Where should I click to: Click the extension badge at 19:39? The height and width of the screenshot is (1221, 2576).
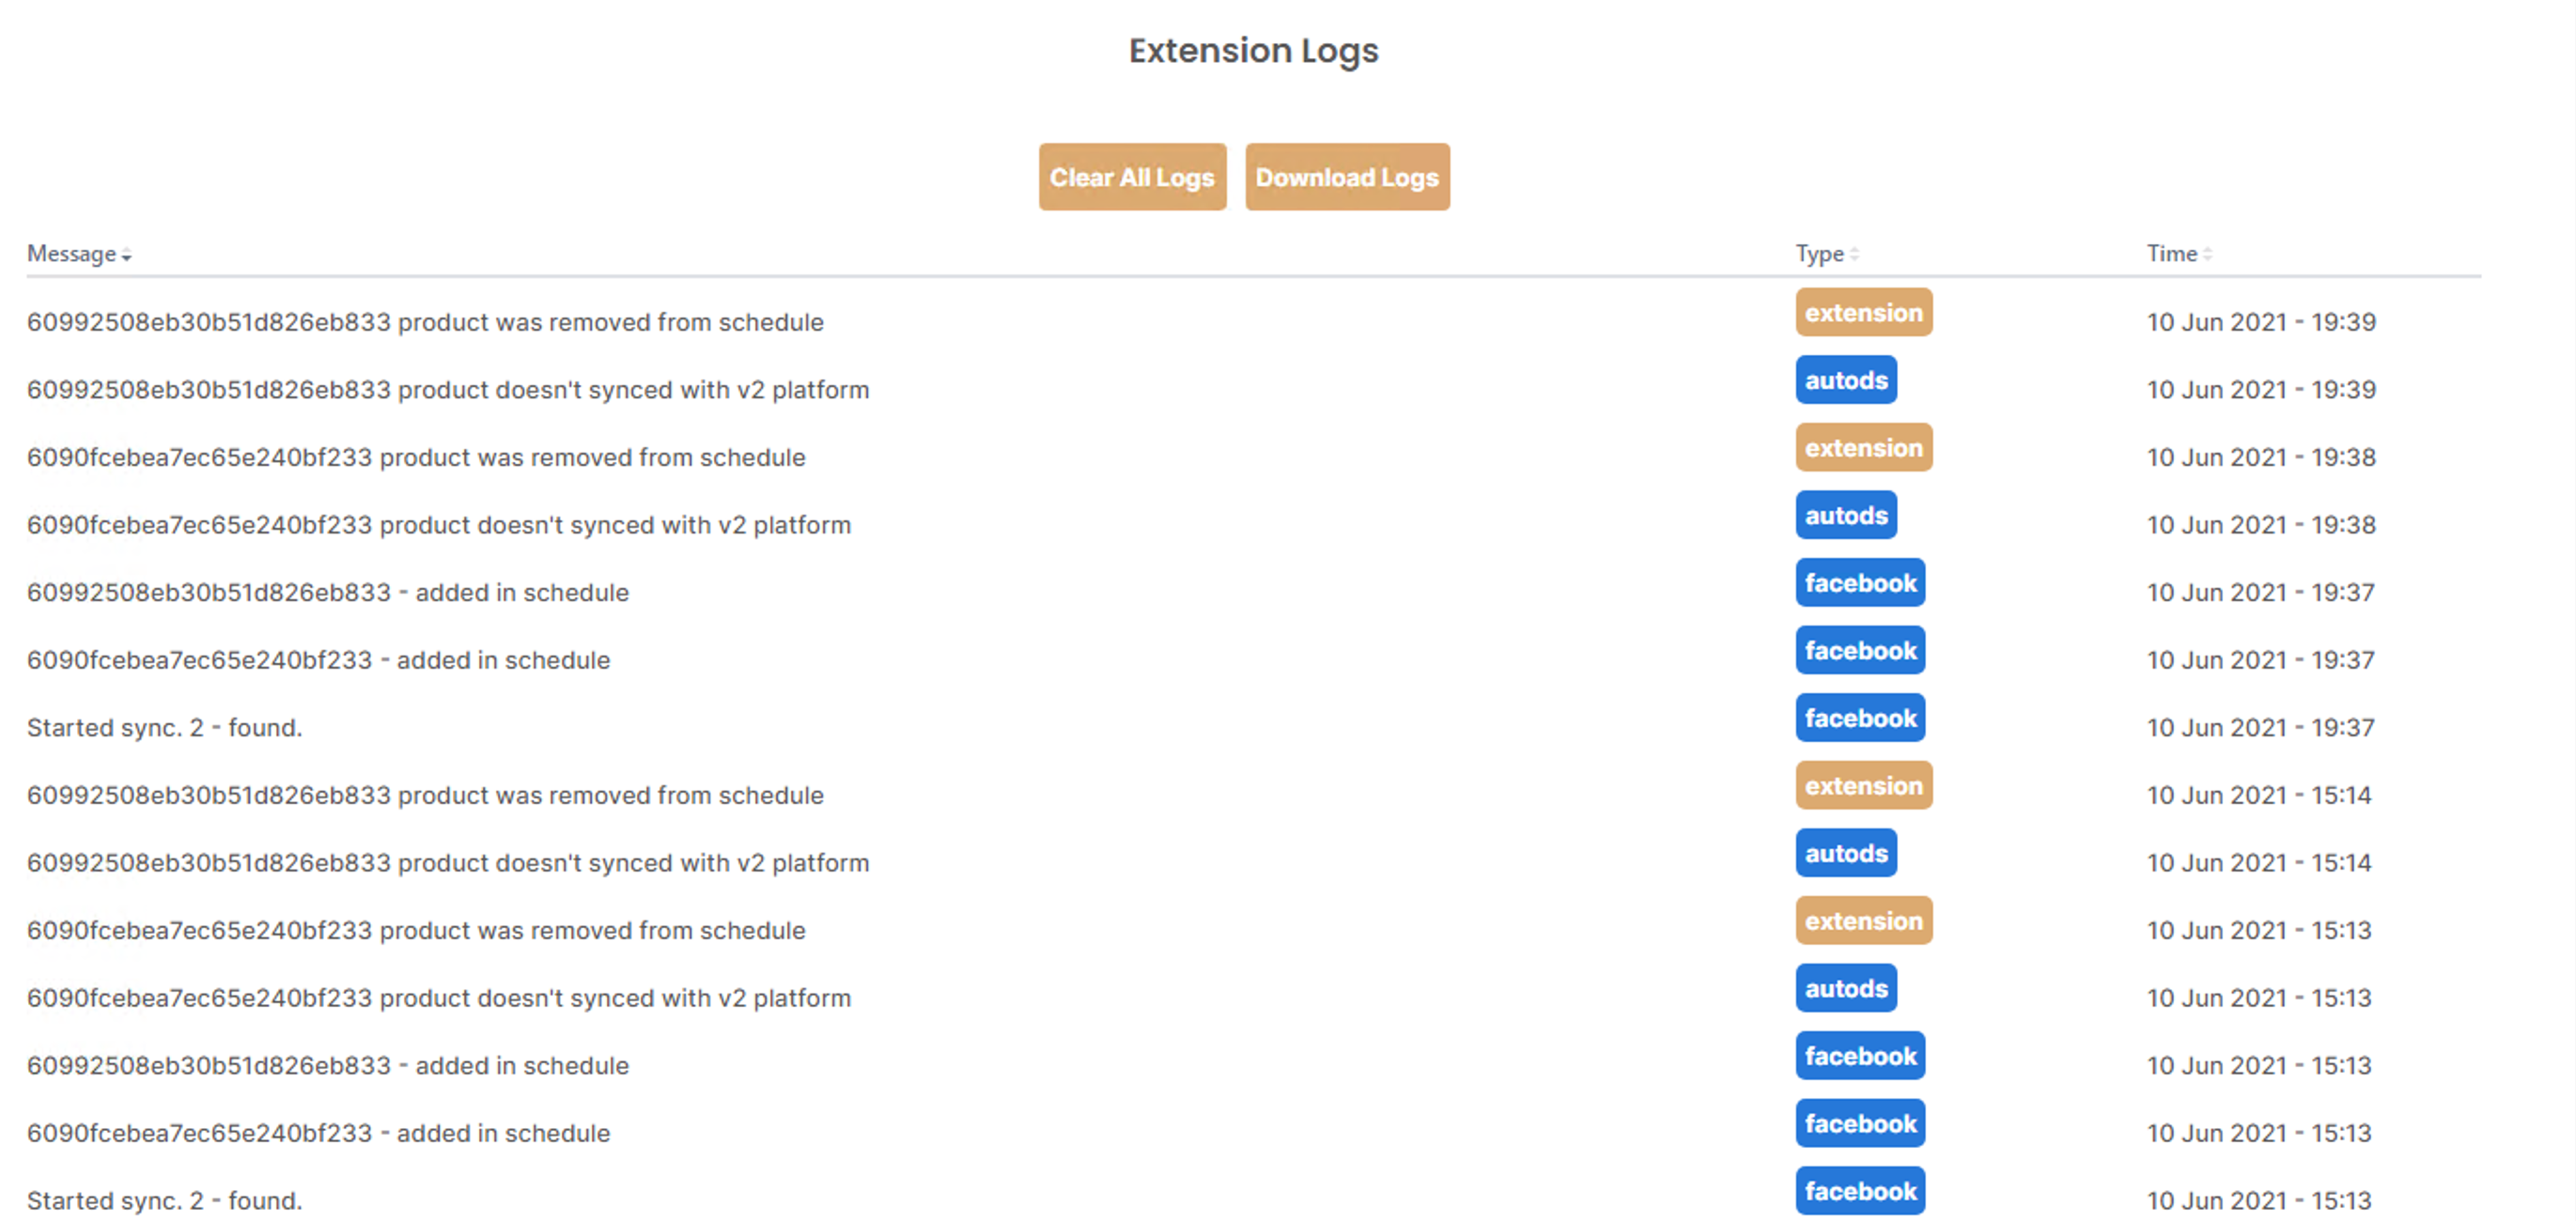point(1864,312)
